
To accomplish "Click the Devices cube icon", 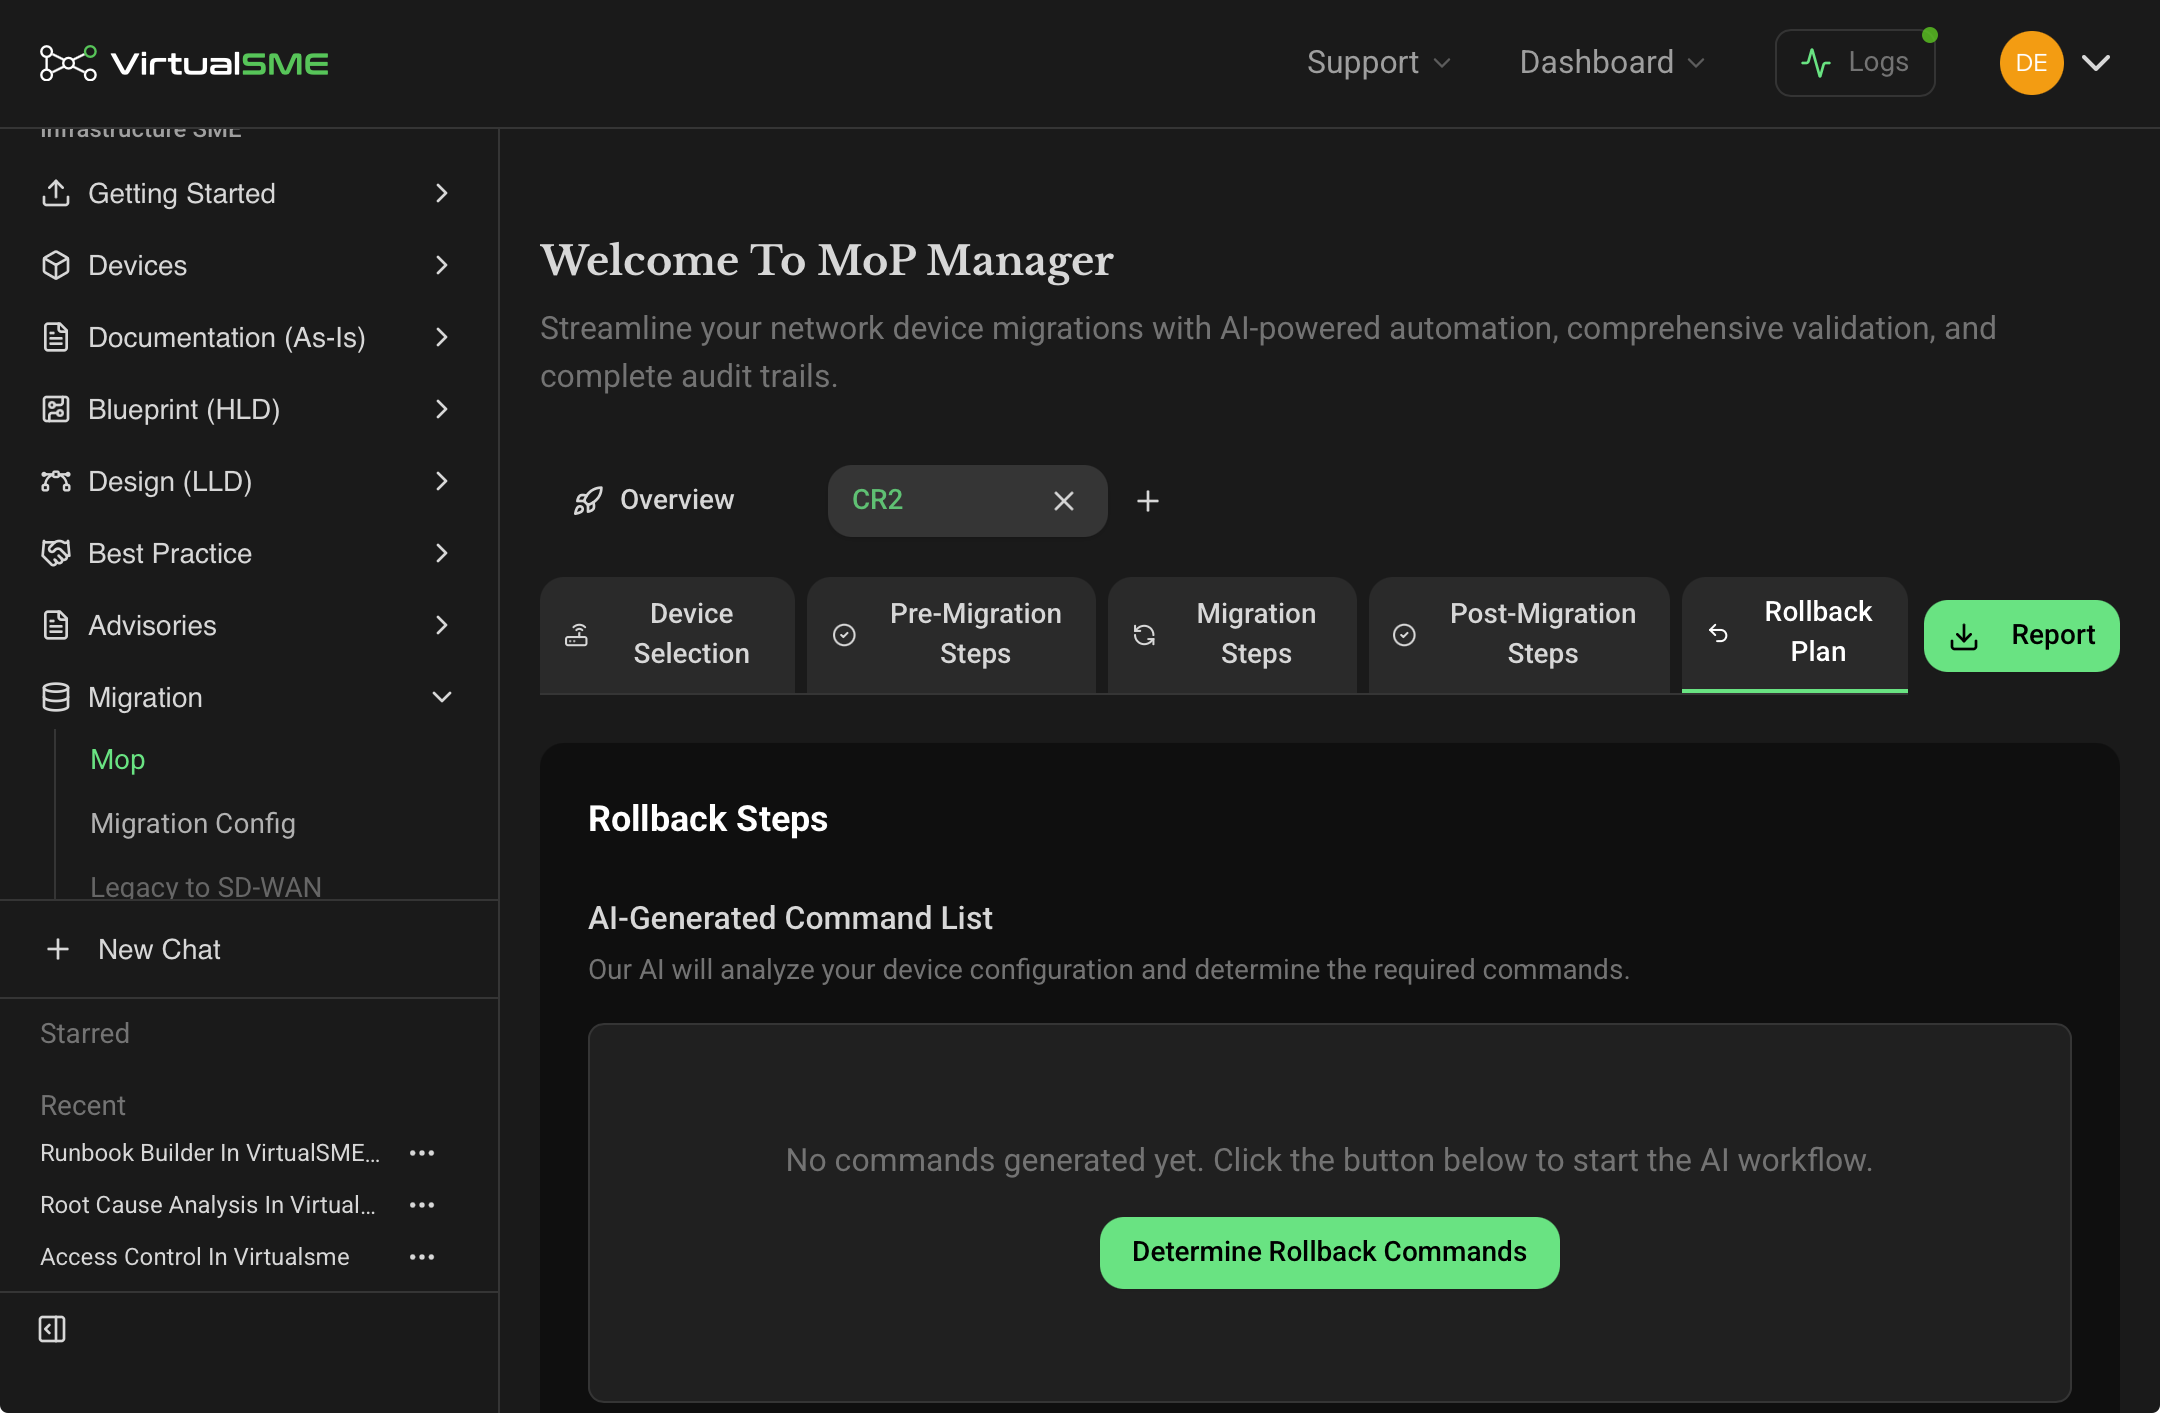I will [x=56, y=265].
